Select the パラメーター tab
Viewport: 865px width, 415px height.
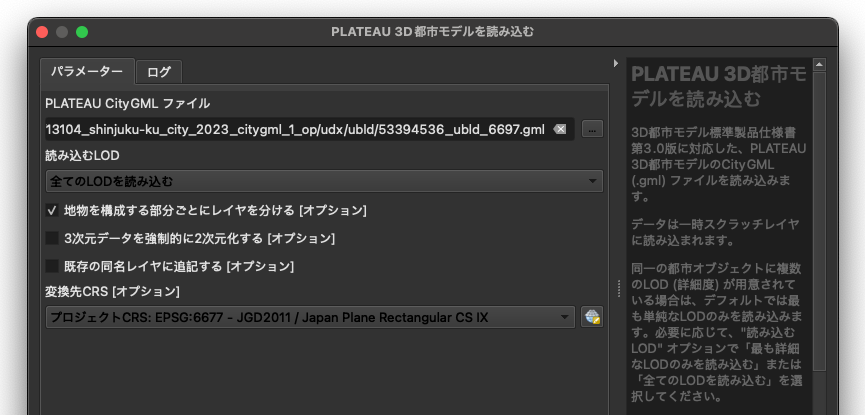tap(87, 71)
